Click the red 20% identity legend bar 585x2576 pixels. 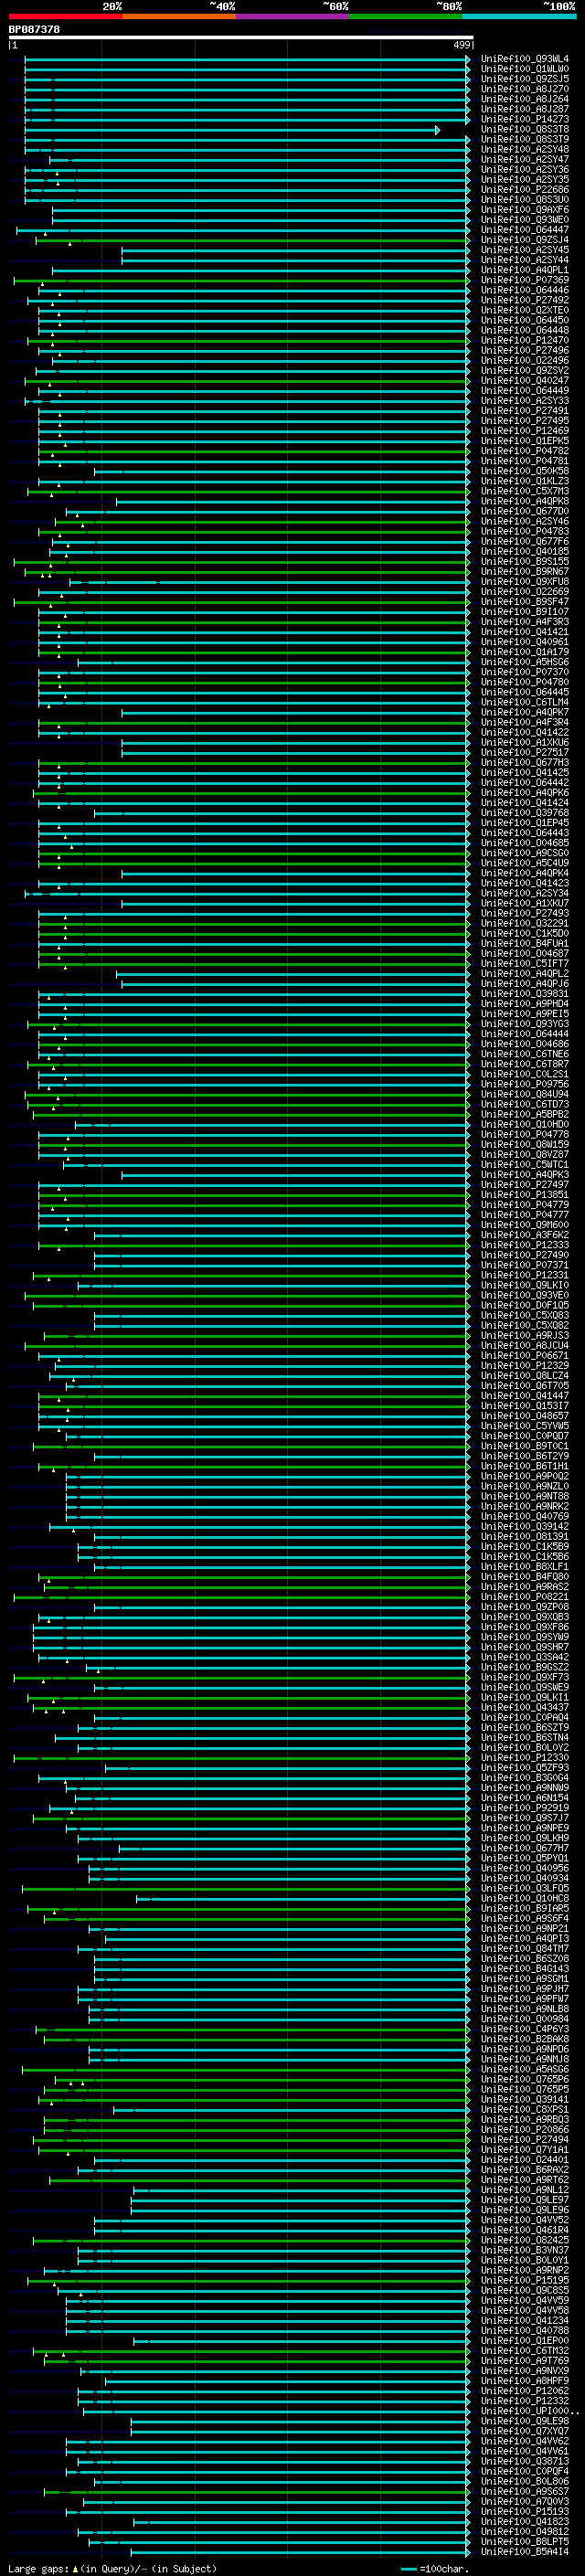(65, 16)
